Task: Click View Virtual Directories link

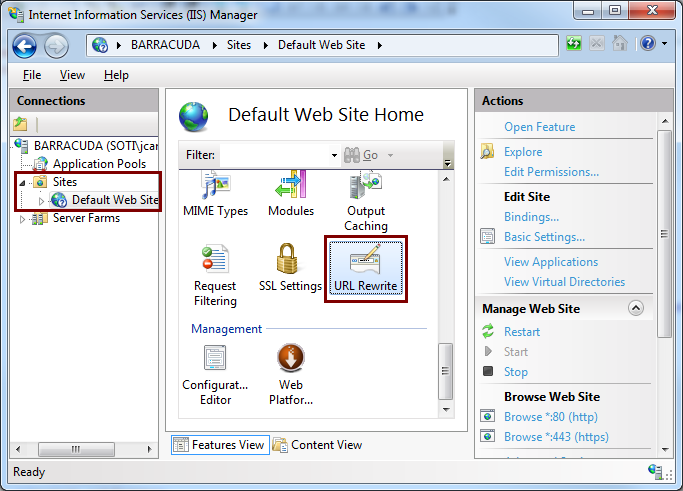Action: pyautogui.click(x=564, y=281)
